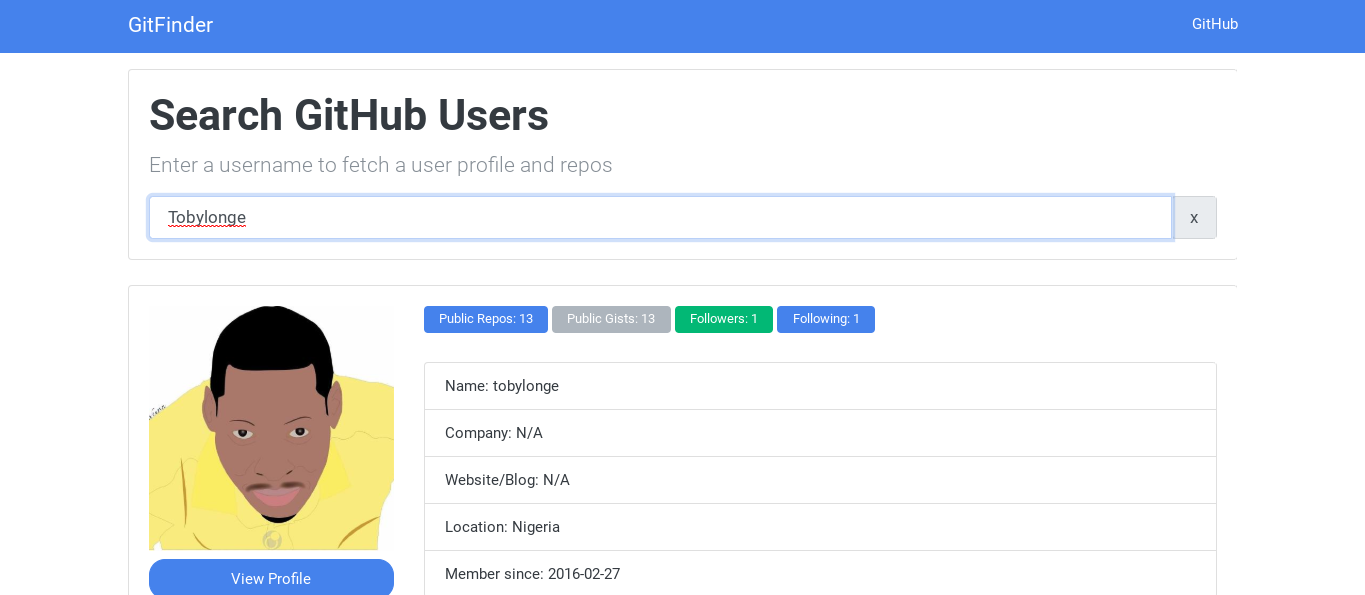Clear the search with the x button
Image resolution: width=1365 pixels, height=595 pixels.
[x=1194, y=217]
